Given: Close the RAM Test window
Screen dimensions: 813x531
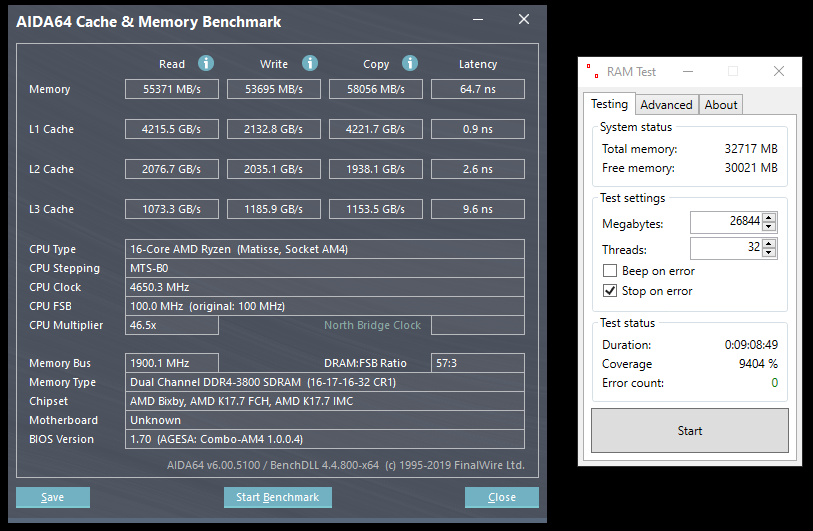Looking at the screenshot, I should 778,71.
